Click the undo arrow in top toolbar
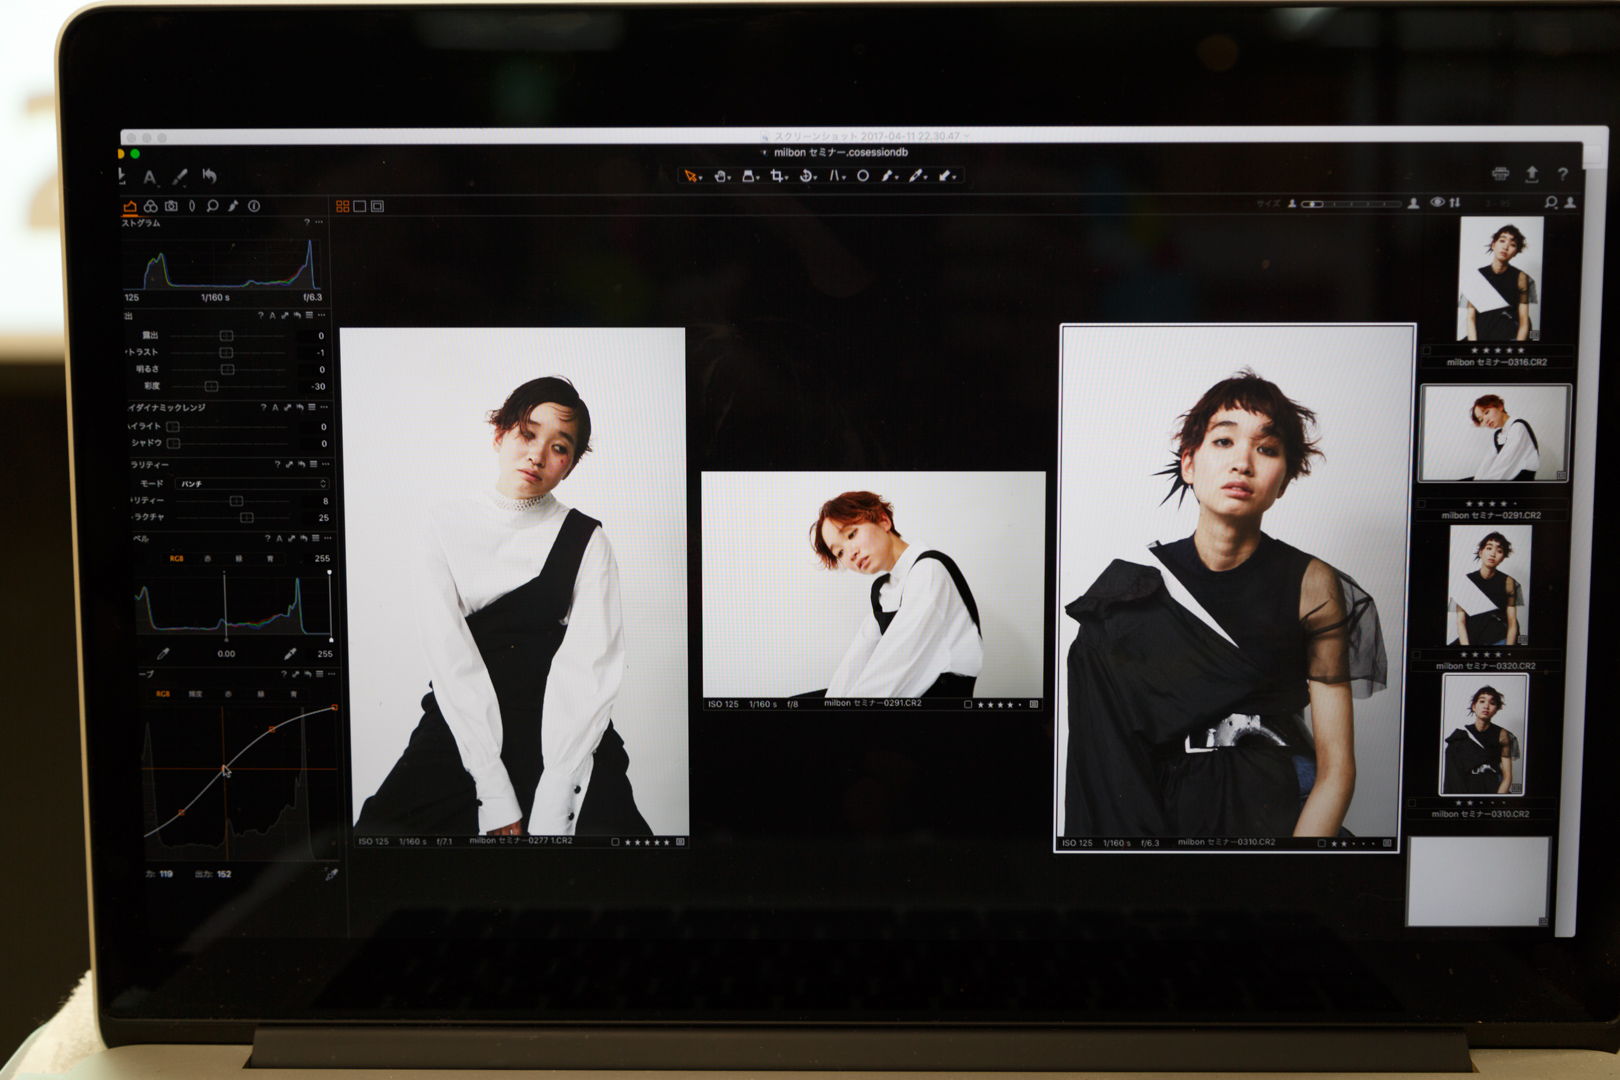The height and width of the screenshot is (1080, 1620). point(209,176)
